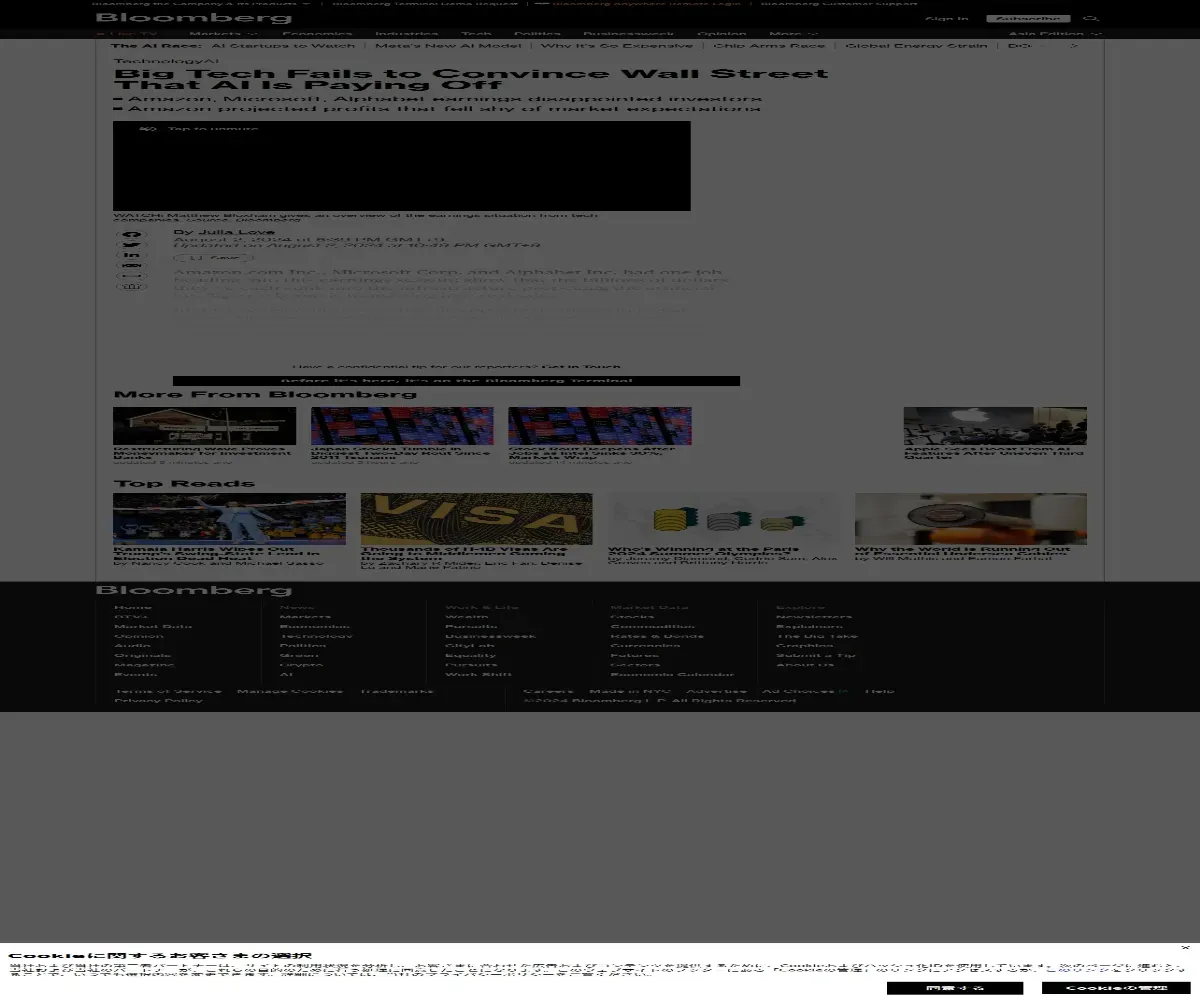The height and width of the screenshot is (1000, 1200).
Task: Share article via LinkedIn icon
Action: coord(132,255)
